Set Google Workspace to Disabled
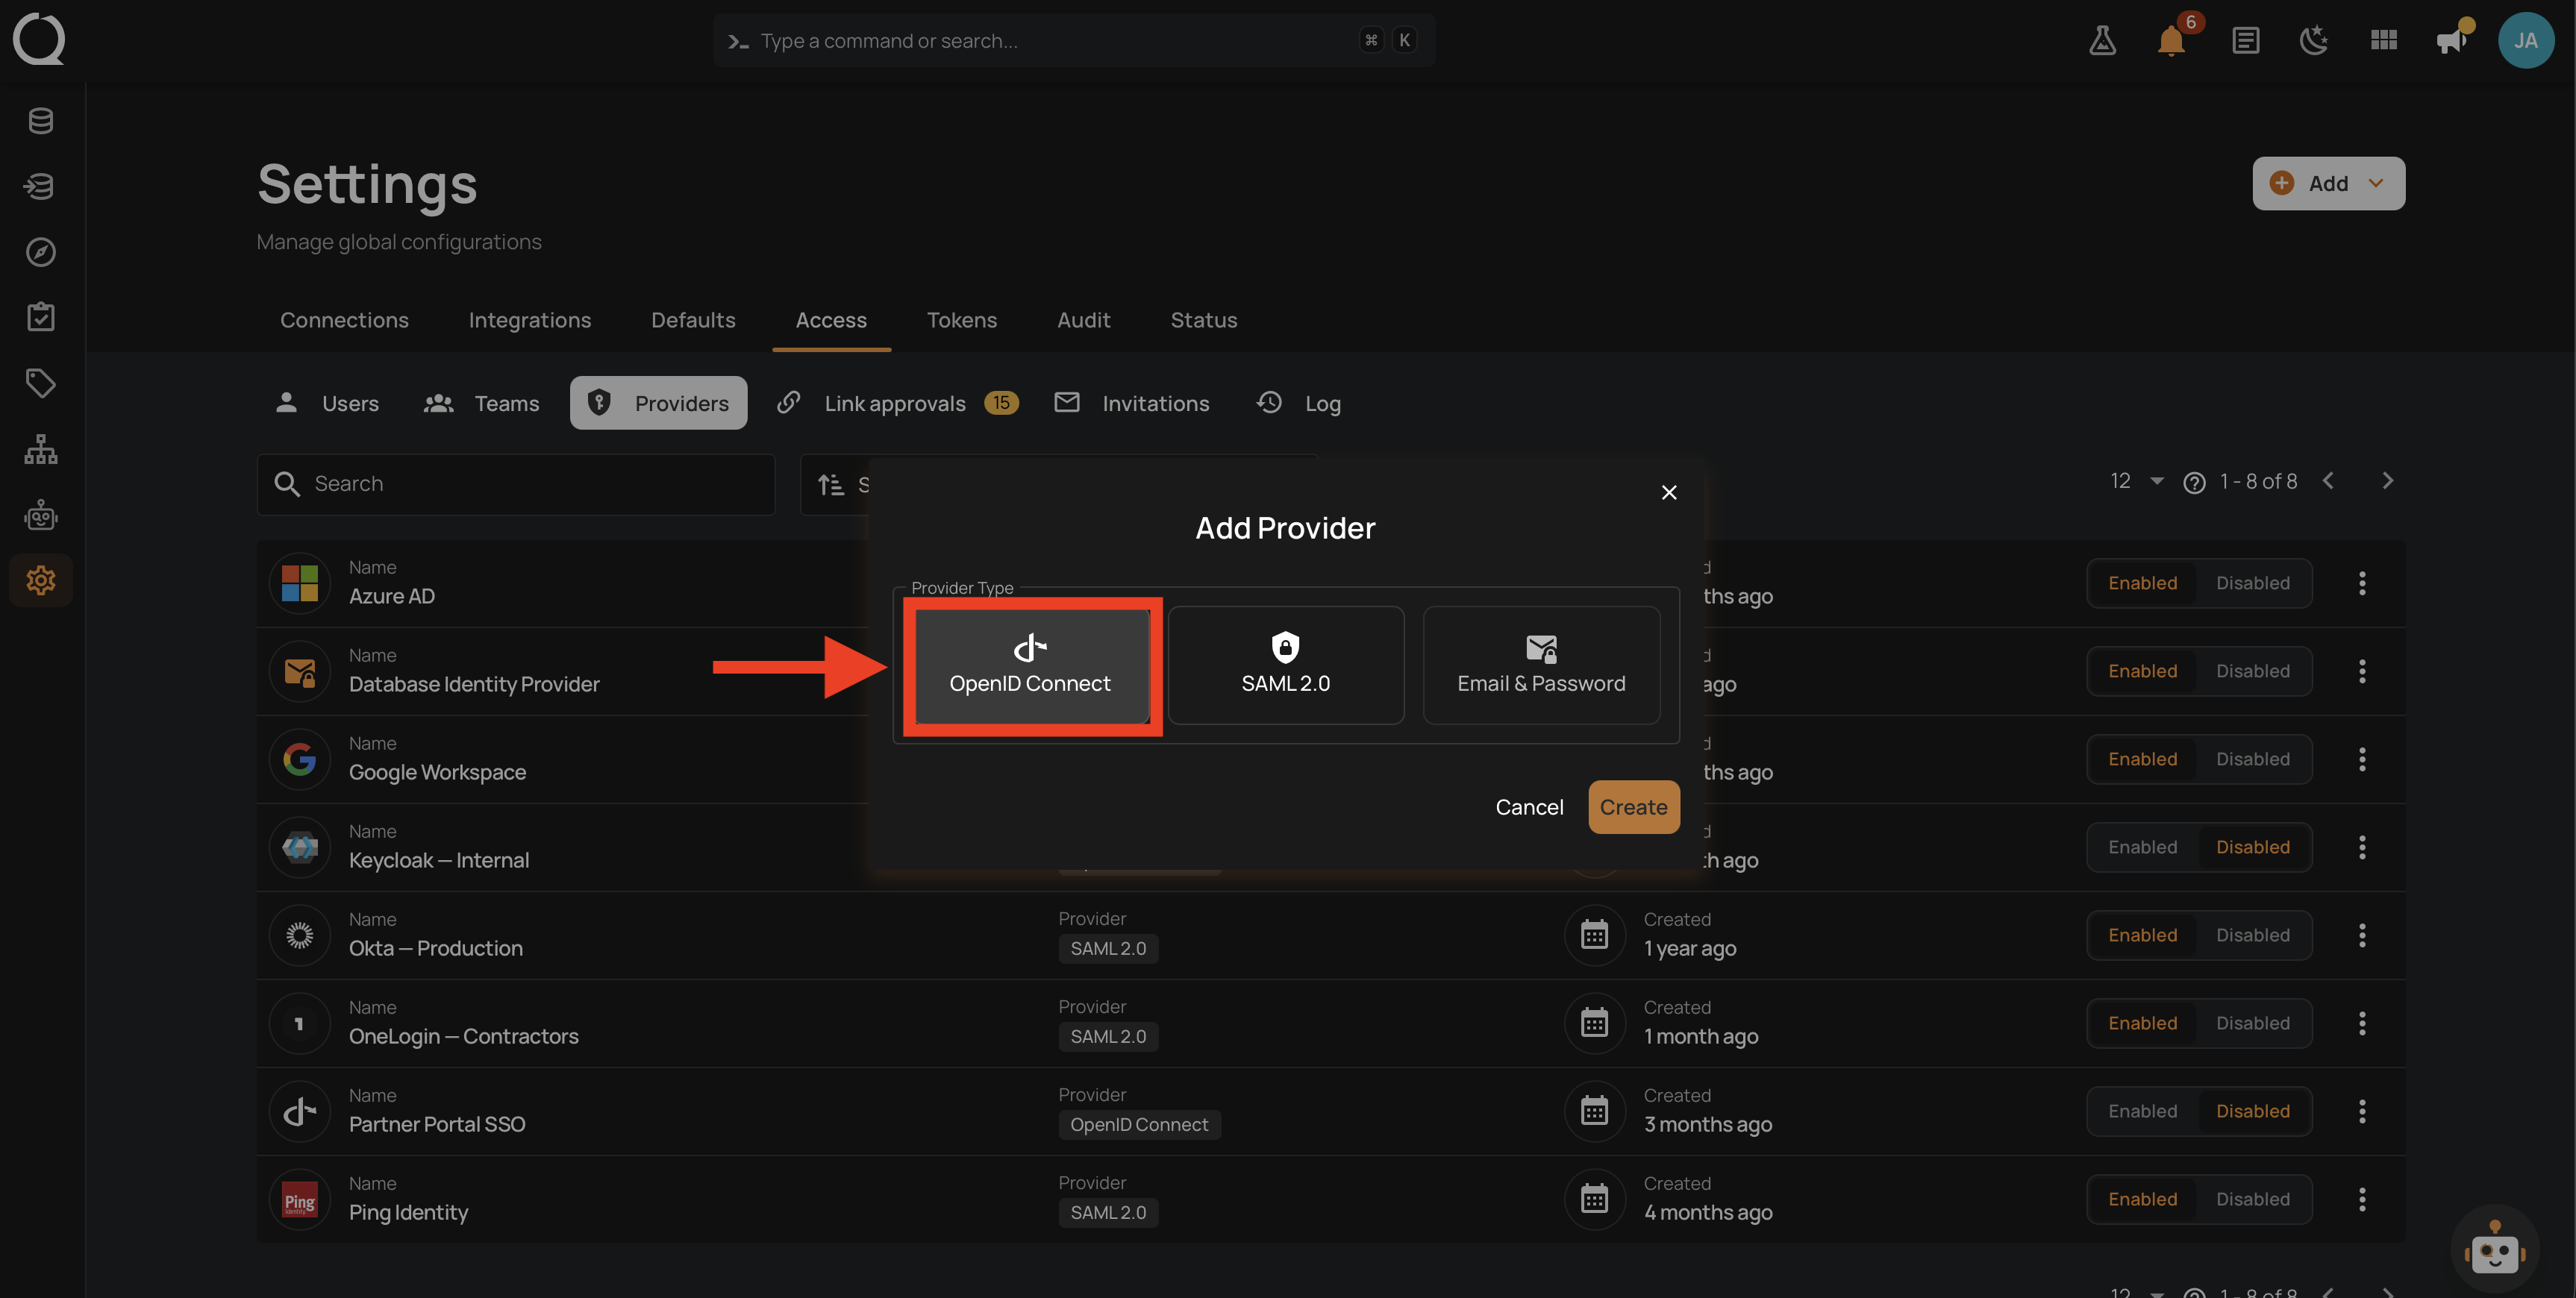The image size is (2576, 1298). (2252, 759)
